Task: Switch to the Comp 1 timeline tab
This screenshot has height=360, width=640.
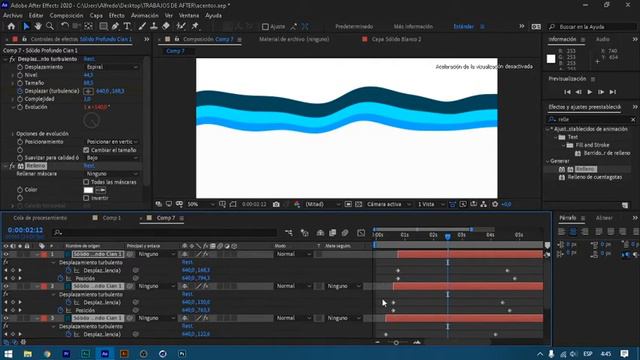Action: pos(111,218)
